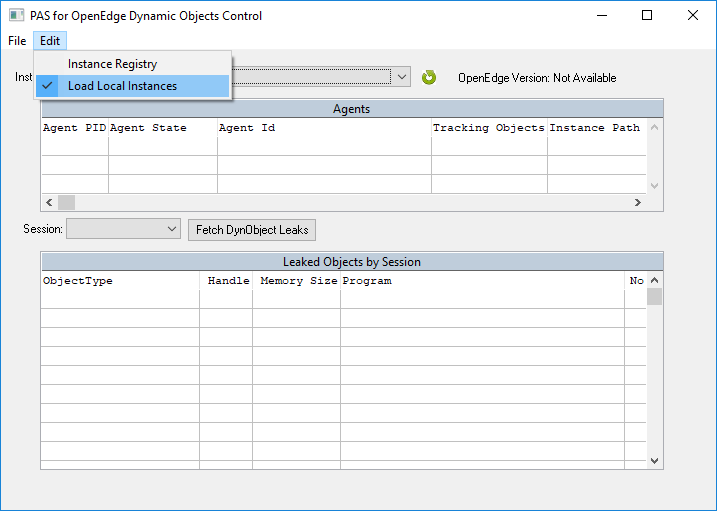717x511 pixels.
Task: Close the open Edit menu
Action: click(50, 41)
